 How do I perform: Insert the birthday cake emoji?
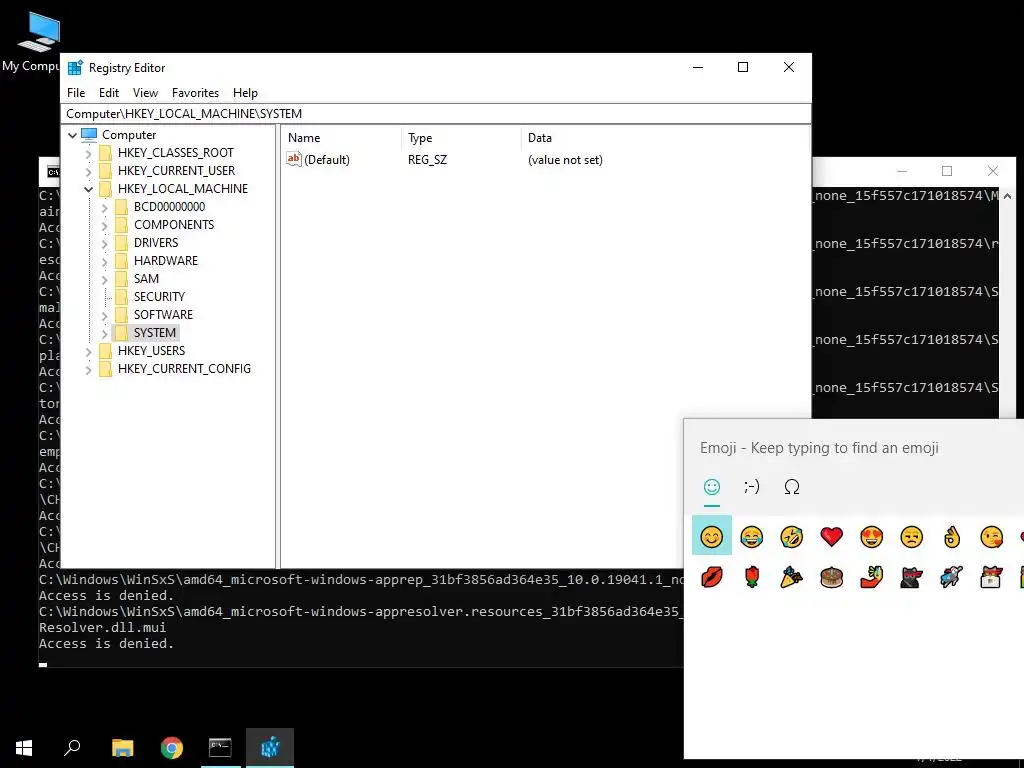(831, 577)
